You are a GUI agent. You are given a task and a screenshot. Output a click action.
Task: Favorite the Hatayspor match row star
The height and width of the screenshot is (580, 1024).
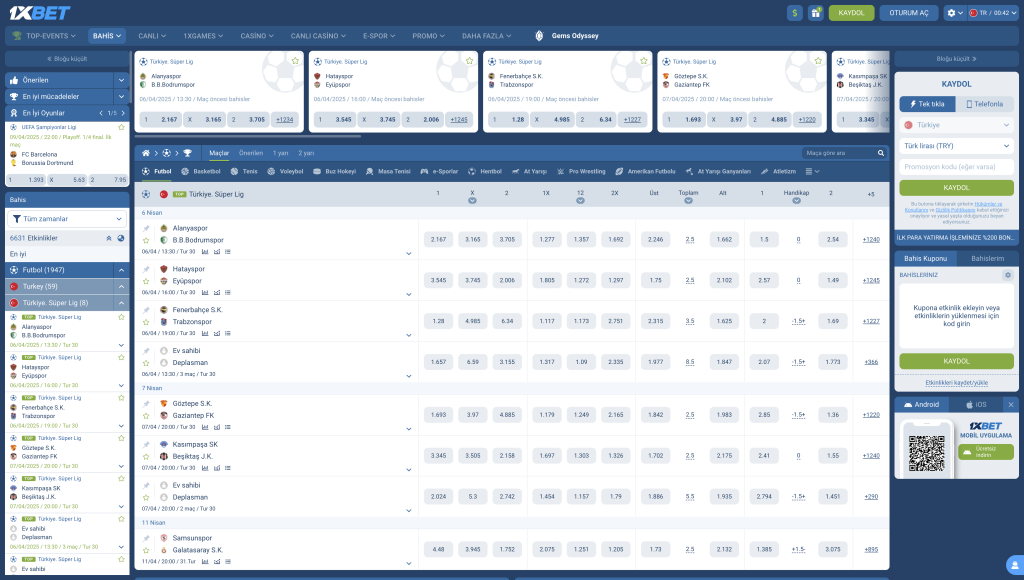[146, 281]
